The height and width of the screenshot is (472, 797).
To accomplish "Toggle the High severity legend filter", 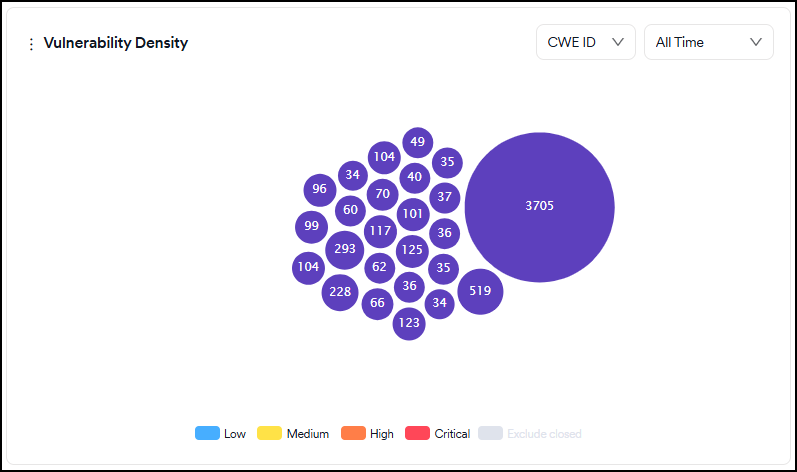I will click(367, 434).
